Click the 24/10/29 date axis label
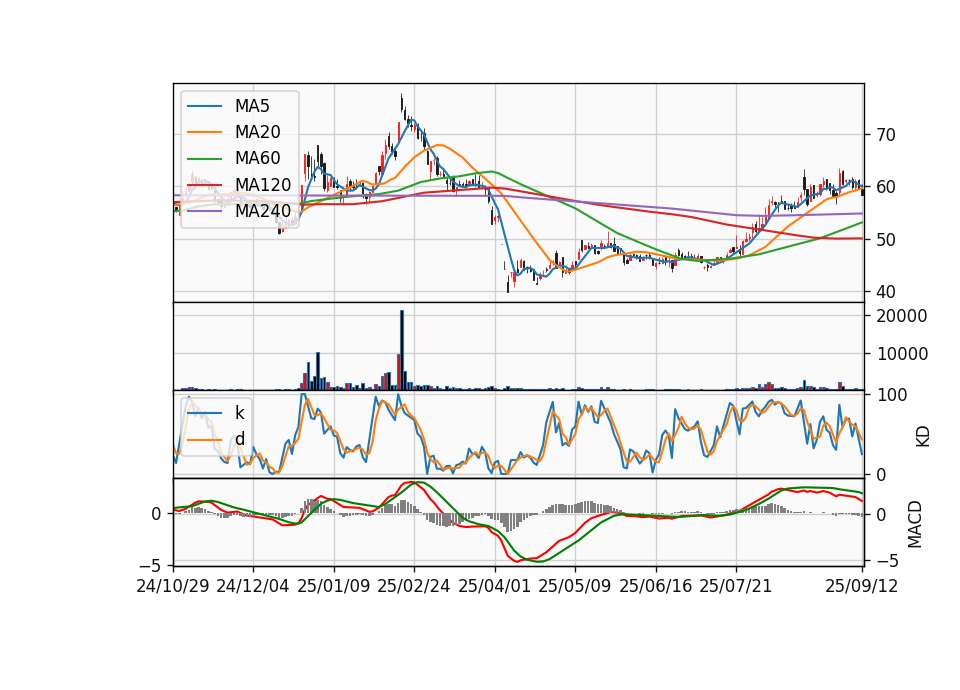 (173, 587)
